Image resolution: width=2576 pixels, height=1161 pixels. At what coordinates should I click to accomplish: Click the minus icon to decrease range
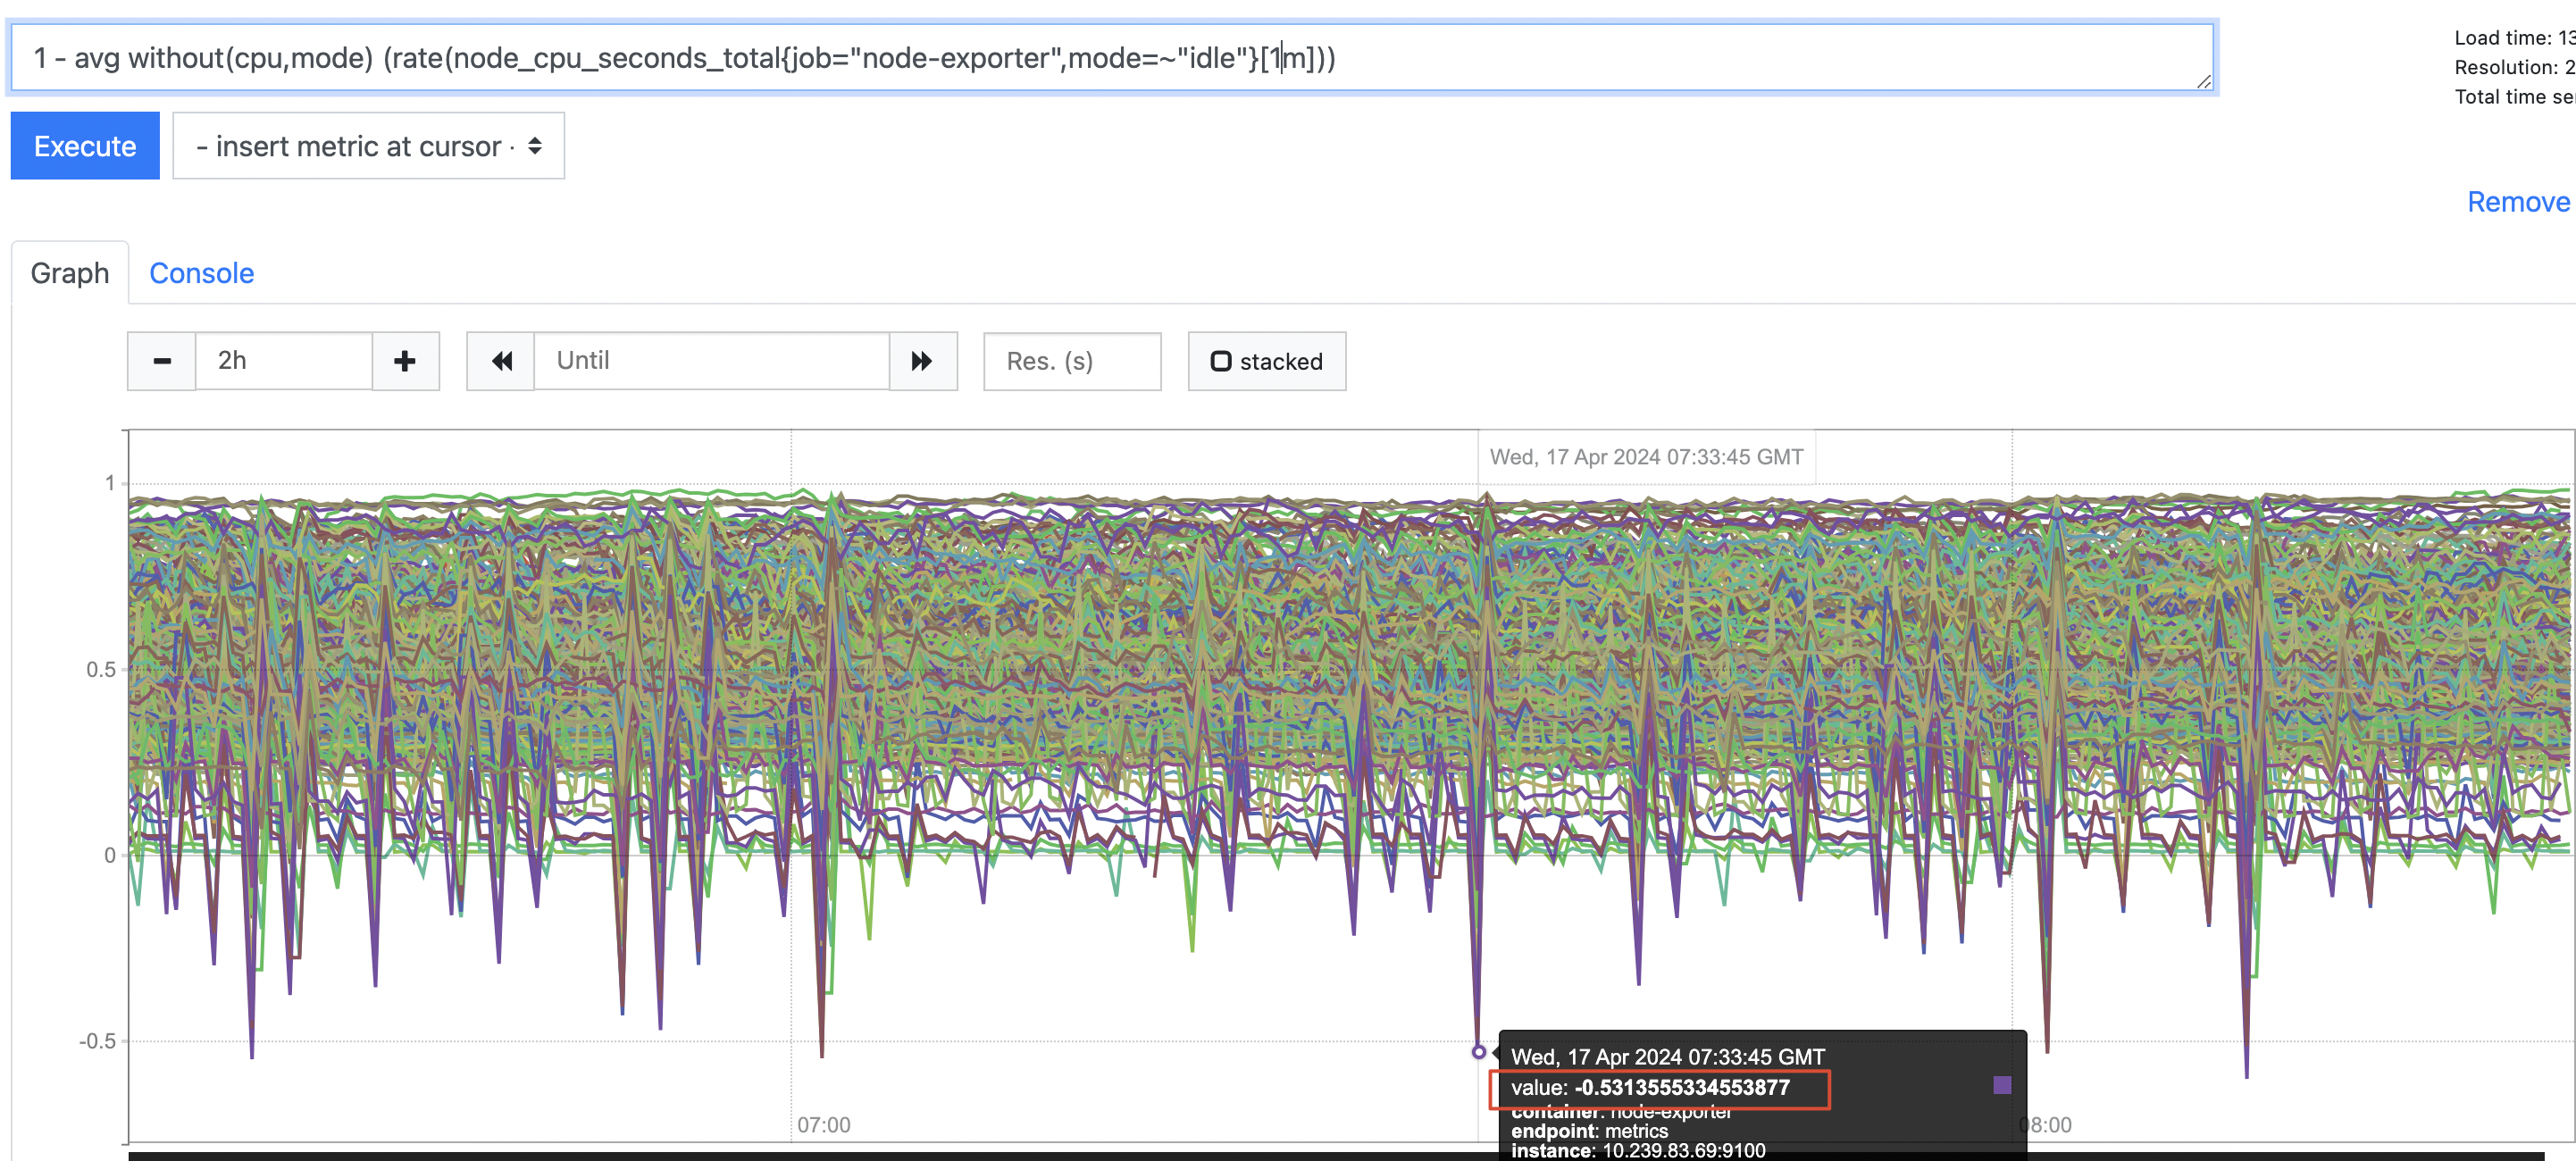pyautogui.click(x=162, y=361)
